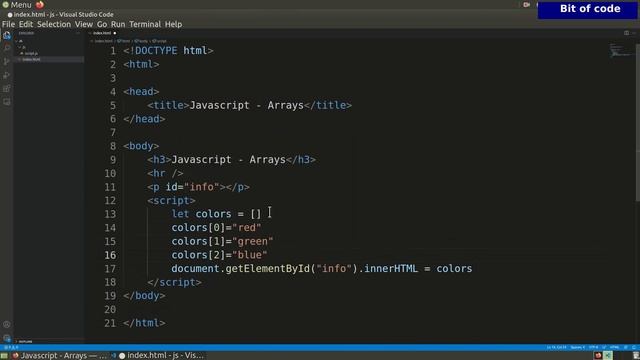The height and width of the screenshot is (360, 640).
Task: Click the feedback icon in the status bar
Action: tap(626, 348)
